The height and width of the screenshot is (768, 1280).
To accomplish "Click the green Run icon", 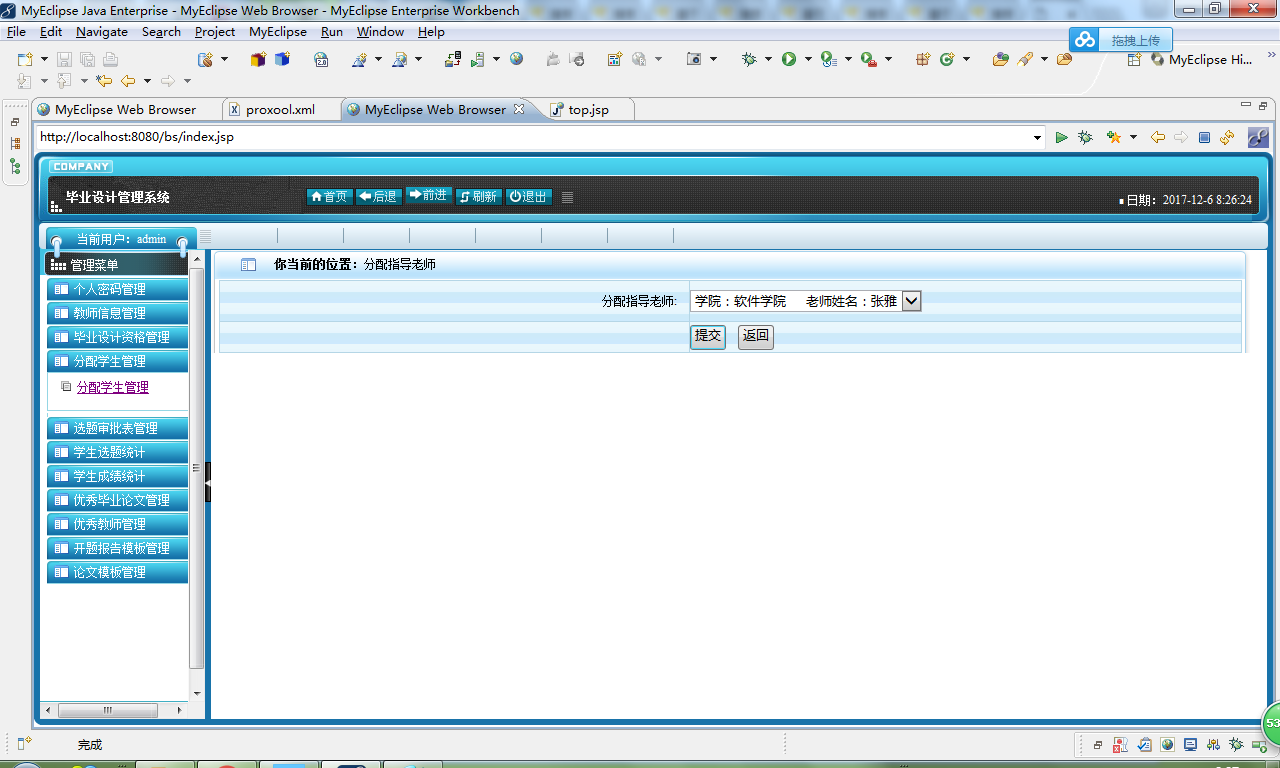I will (790, 60).
